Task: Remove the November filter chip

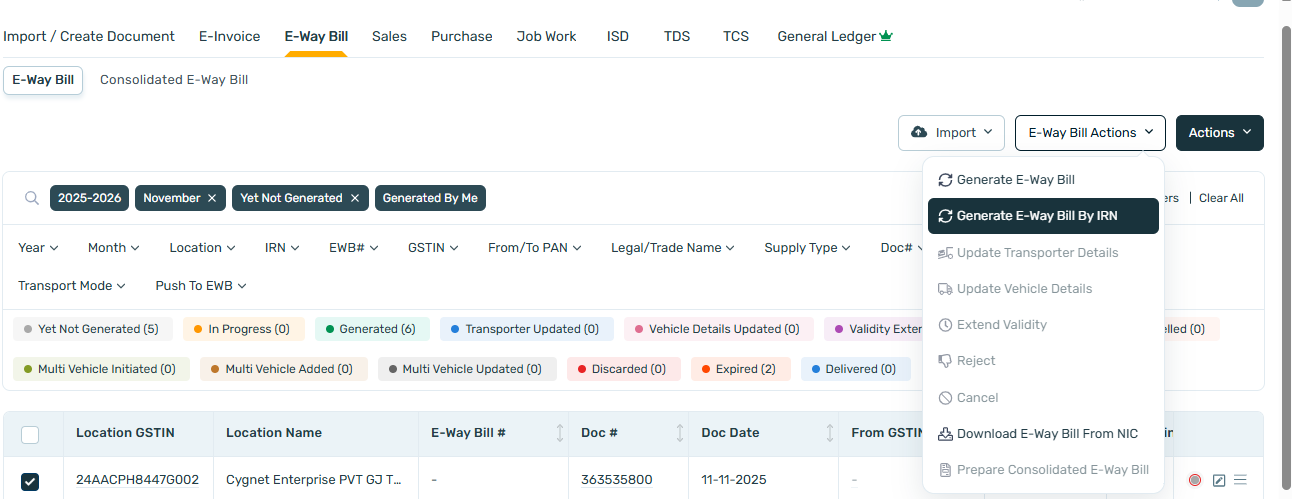Action: click(x=212, y=198)
